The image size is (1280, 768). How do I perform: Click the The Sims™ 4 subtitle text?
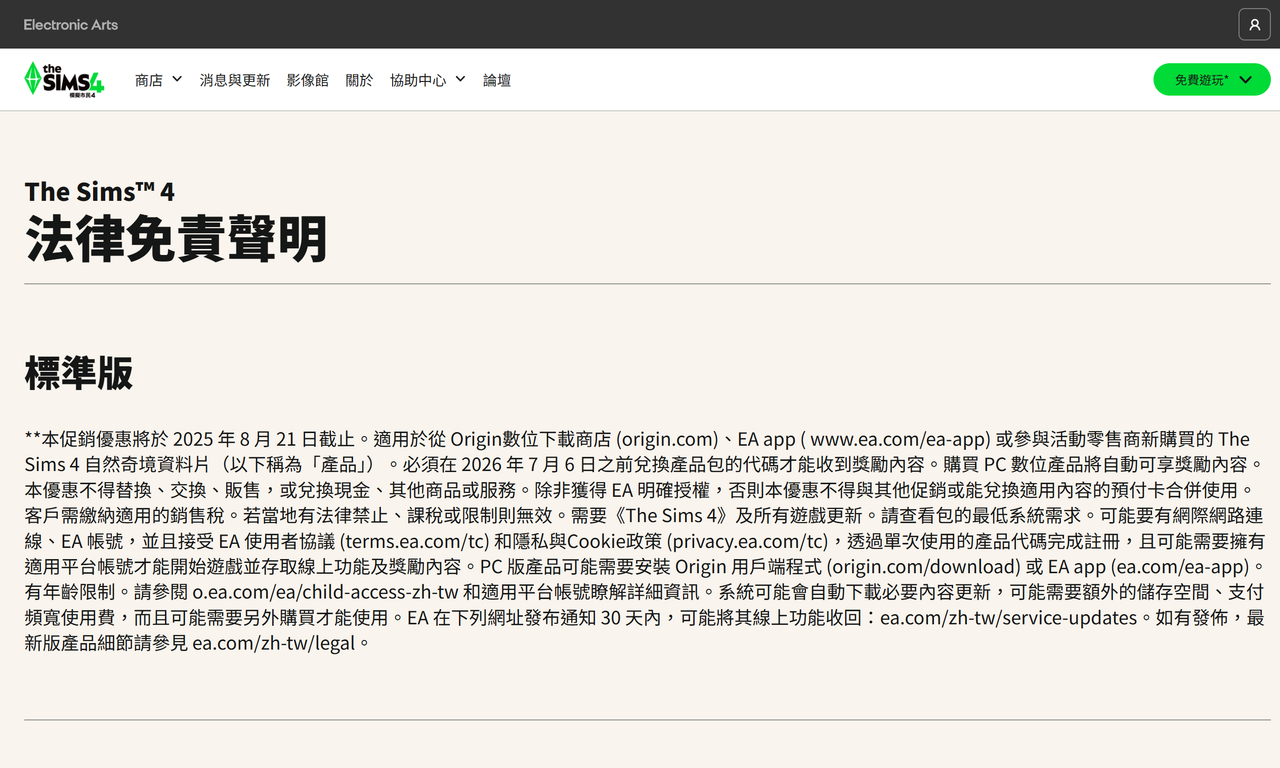(100, 191)
